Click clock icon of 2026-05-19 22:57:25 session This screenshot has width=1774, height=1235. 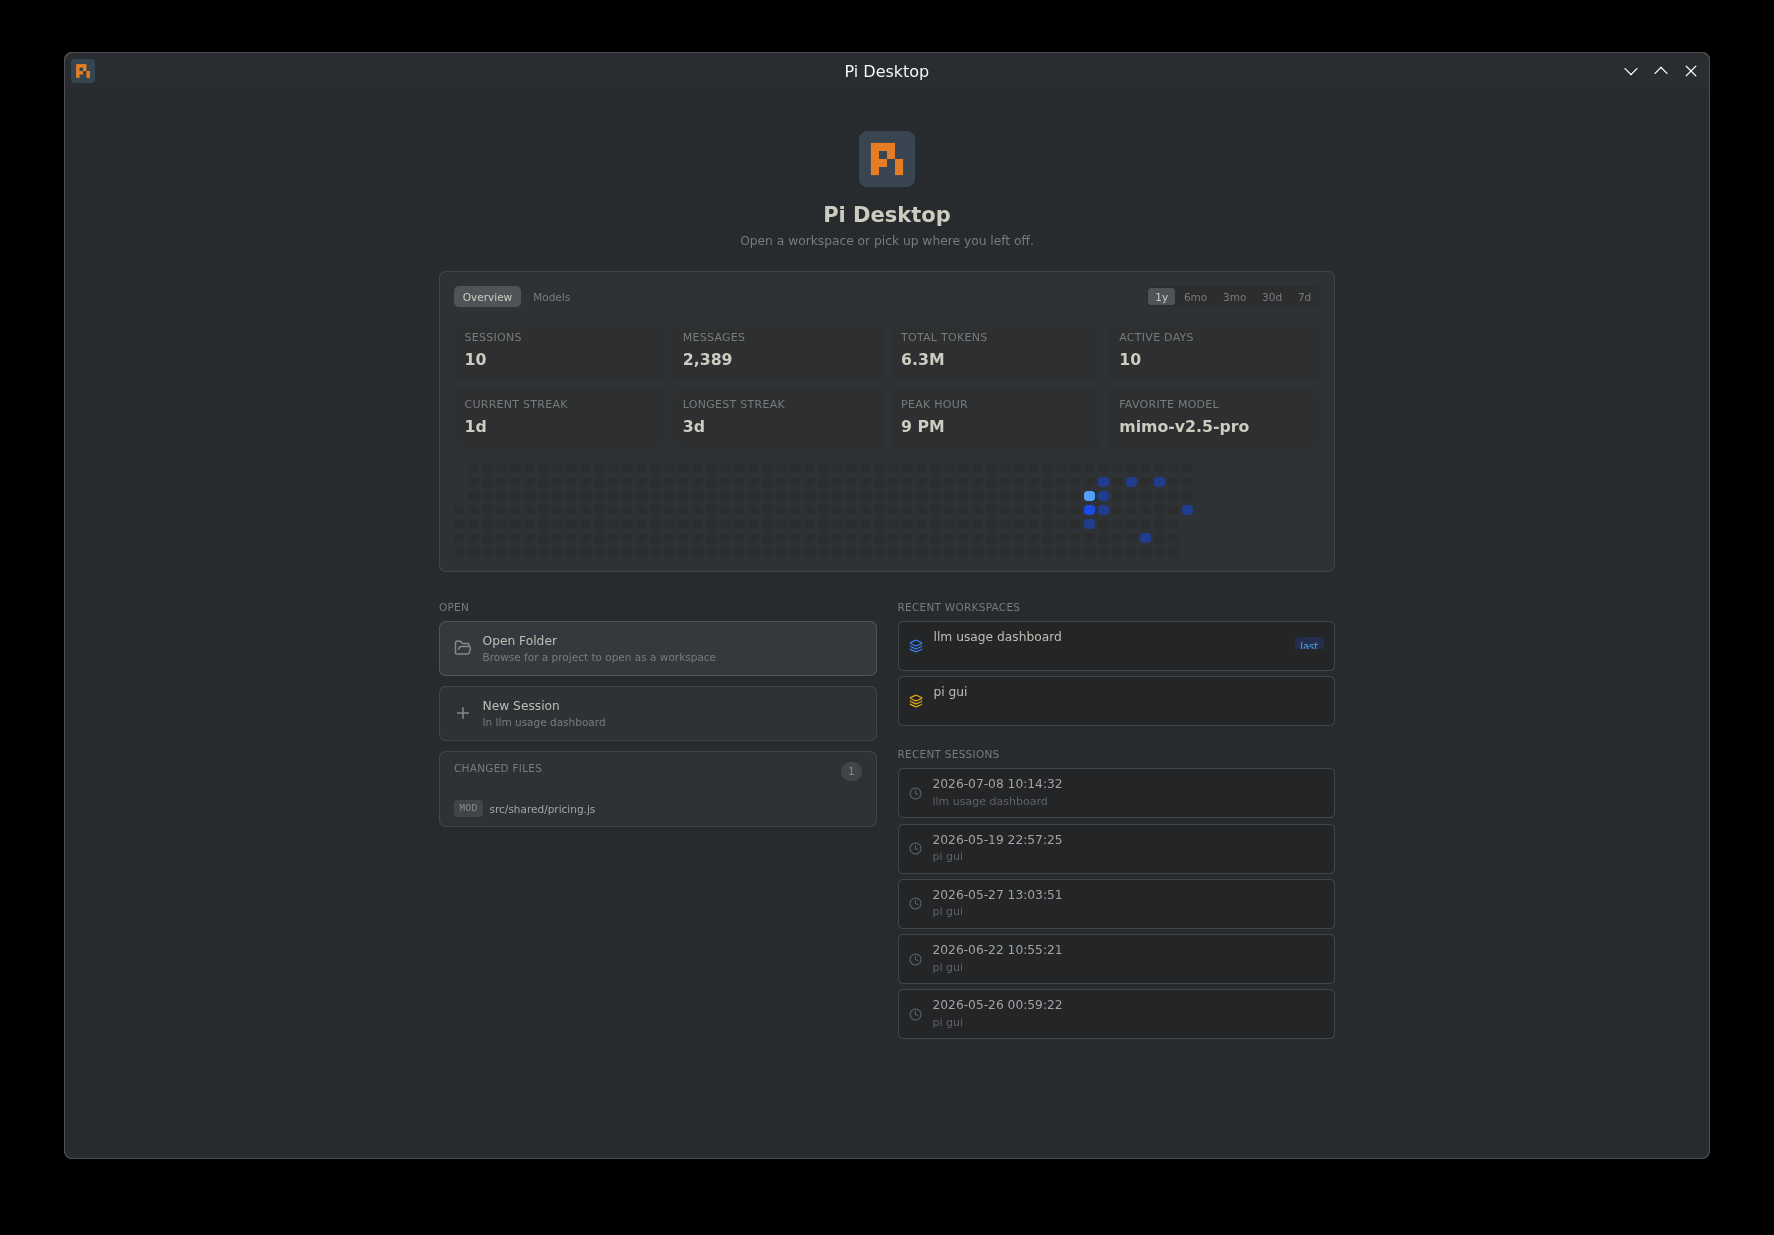[x=915, y=849]
